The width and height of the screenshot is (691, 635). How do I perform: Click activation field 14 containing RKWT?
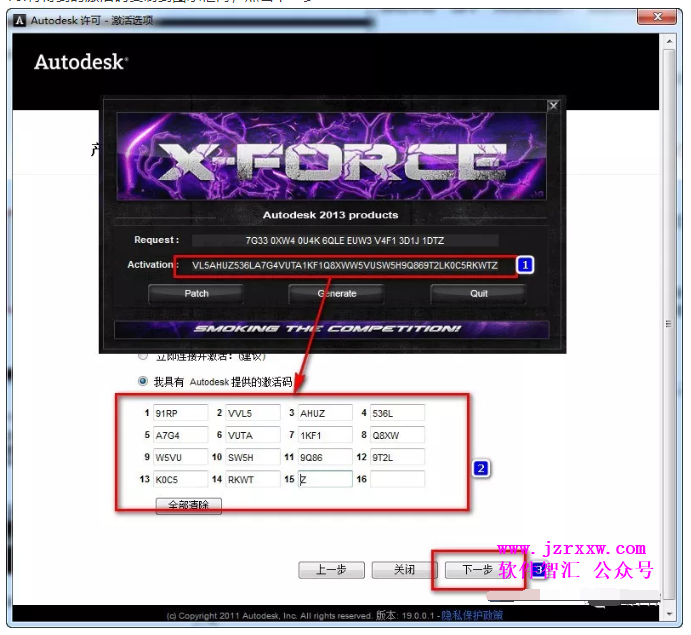pos(253,479)
